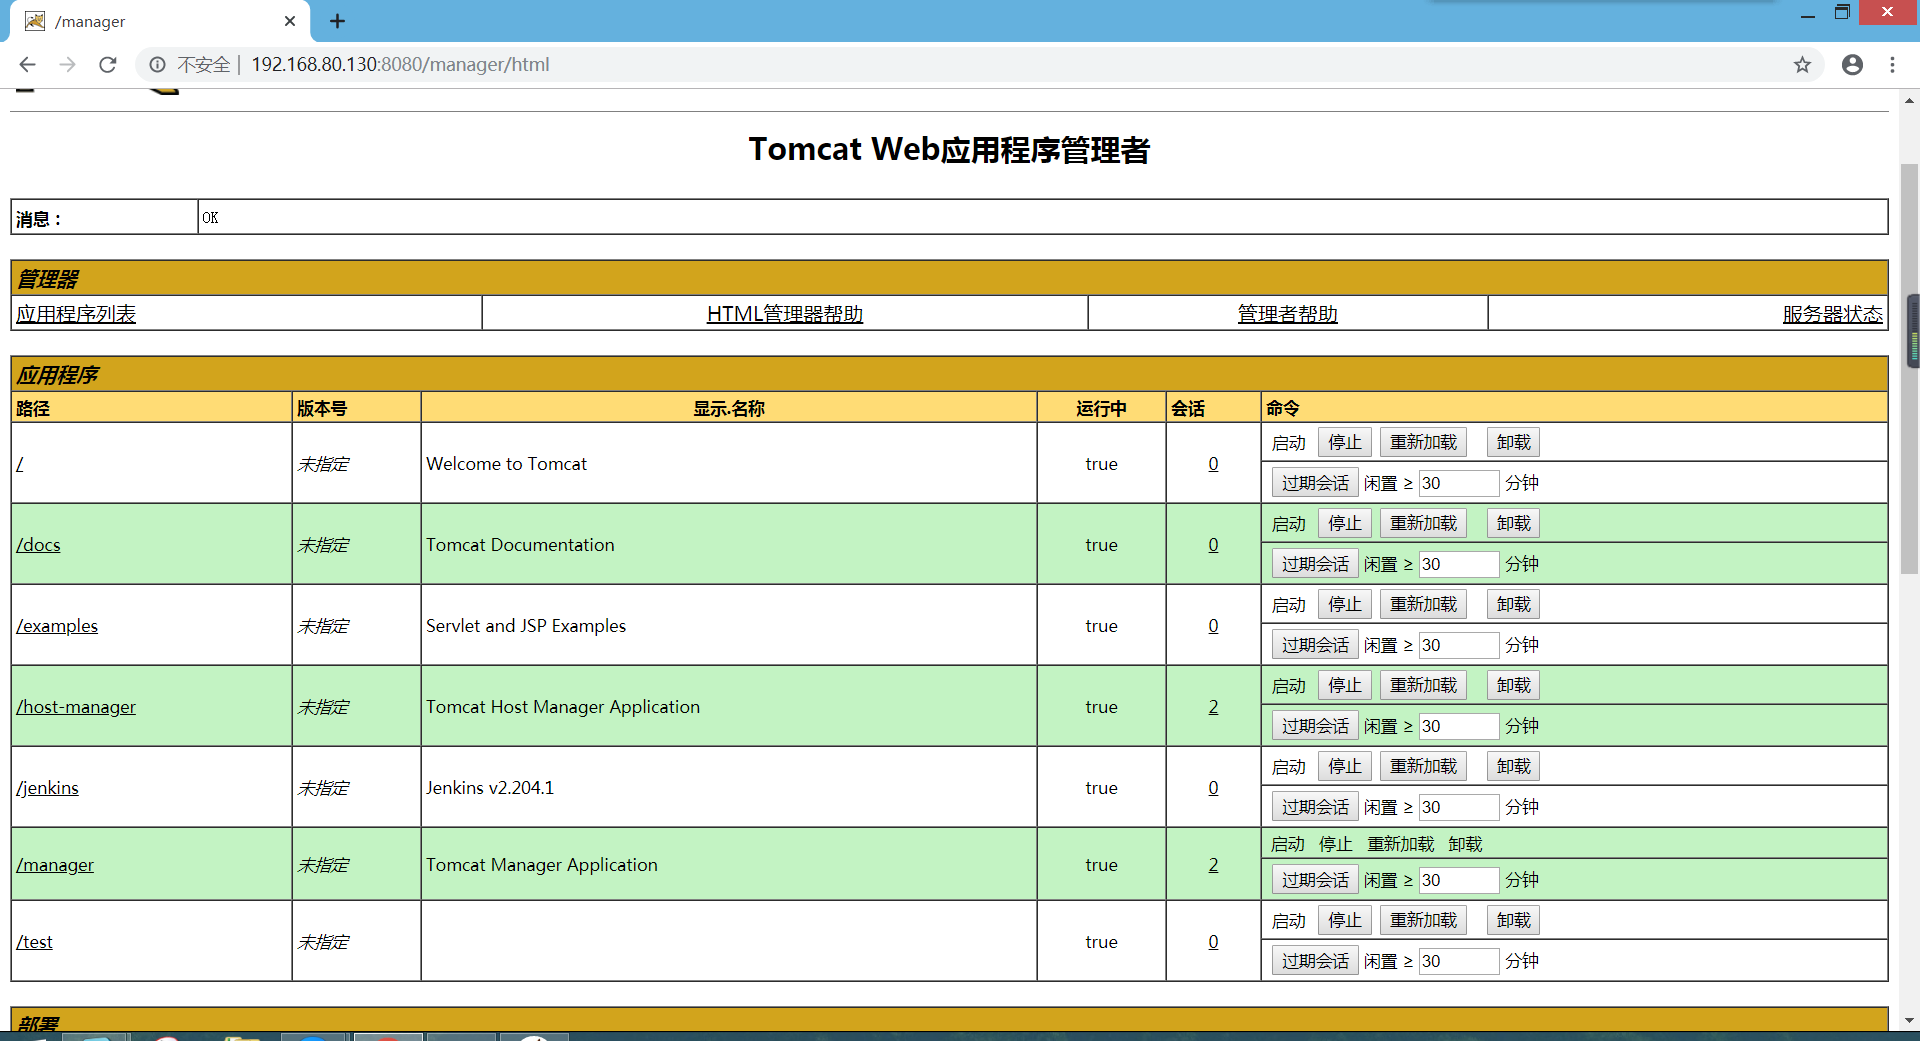
Task: Expire sessions for /jenkins
Action: pos(1315,807)
